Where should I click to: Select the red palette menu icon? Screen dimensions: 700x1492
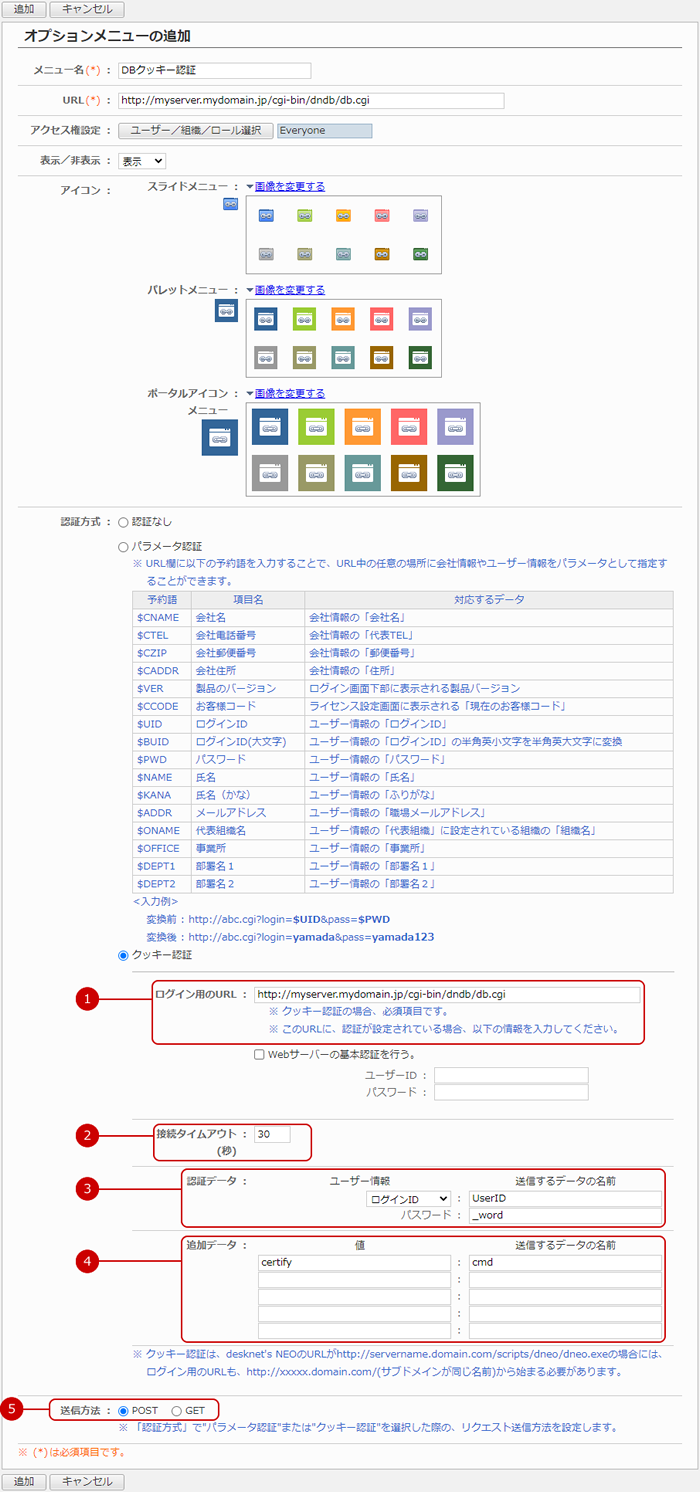(x=382, y=319)
